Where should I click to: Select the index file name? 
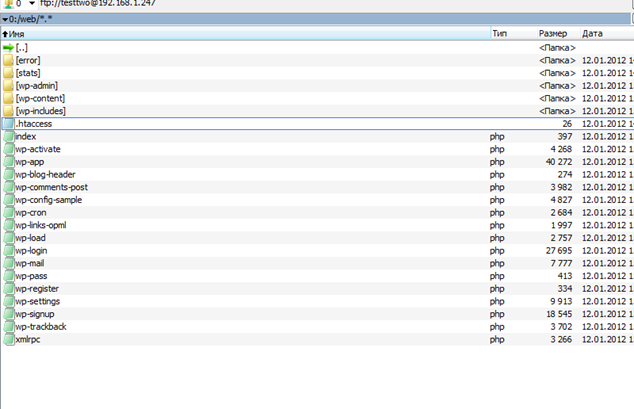tap(26, 137)
